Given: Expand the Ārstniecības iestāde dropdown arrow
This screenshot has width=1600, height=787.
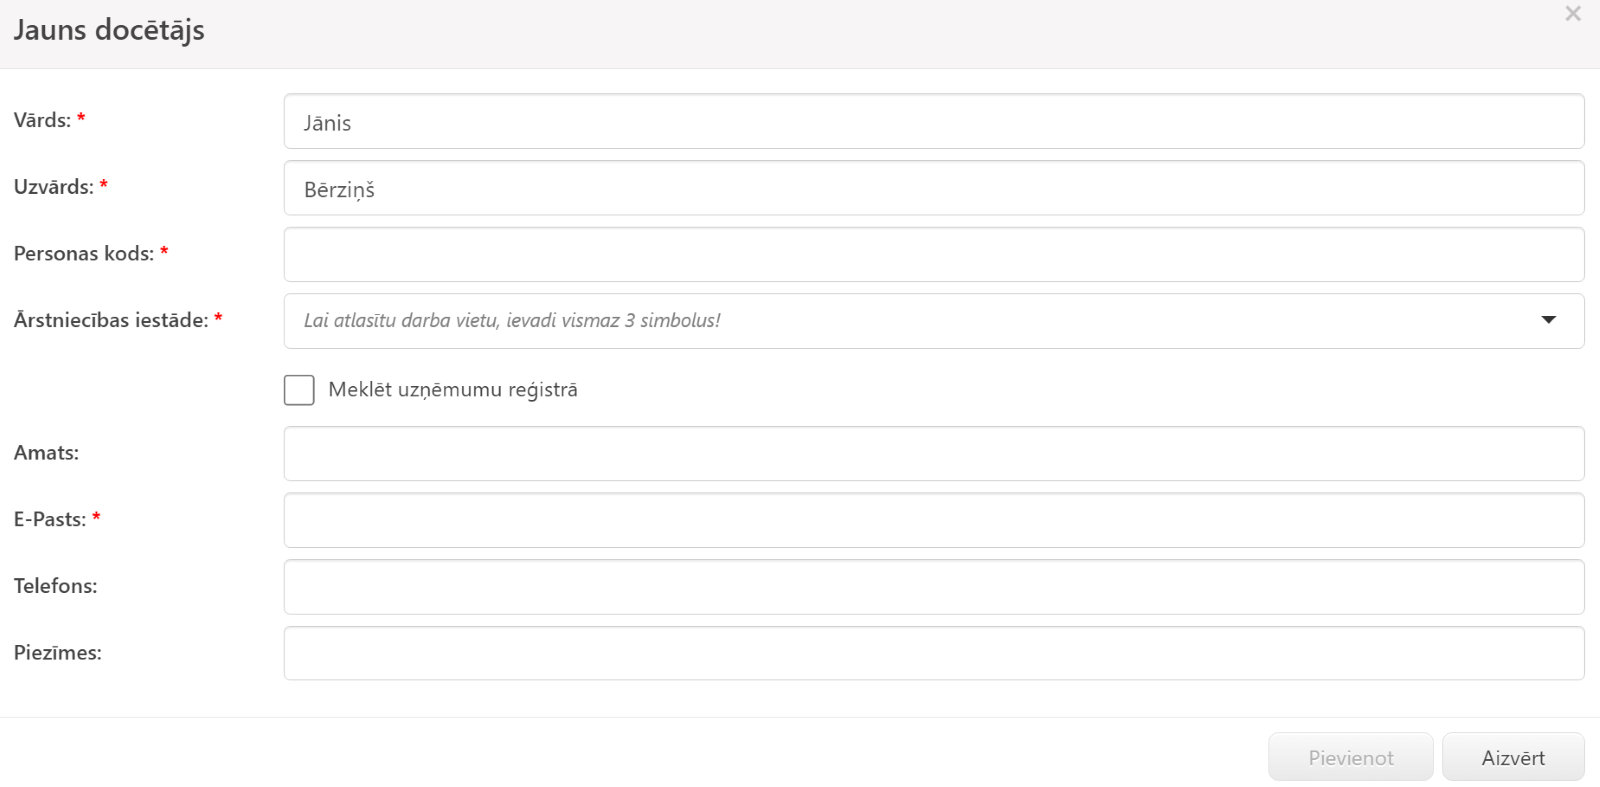Looking at the screenshot, I should (x=1548, y=320).
